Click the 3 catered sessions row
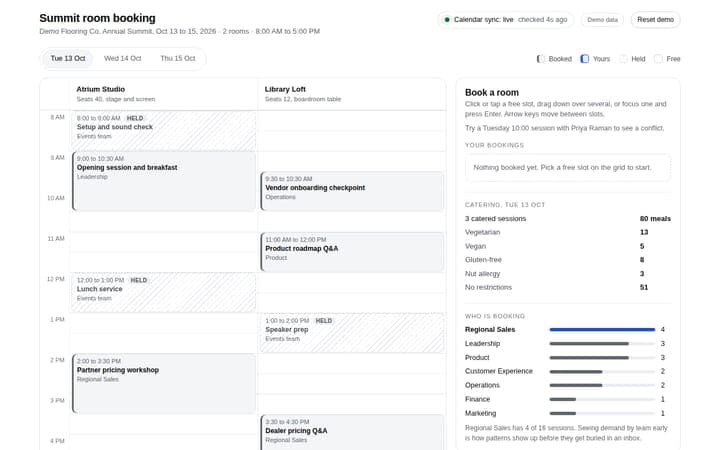Screen dimensions: 720x450 [568, 219]
